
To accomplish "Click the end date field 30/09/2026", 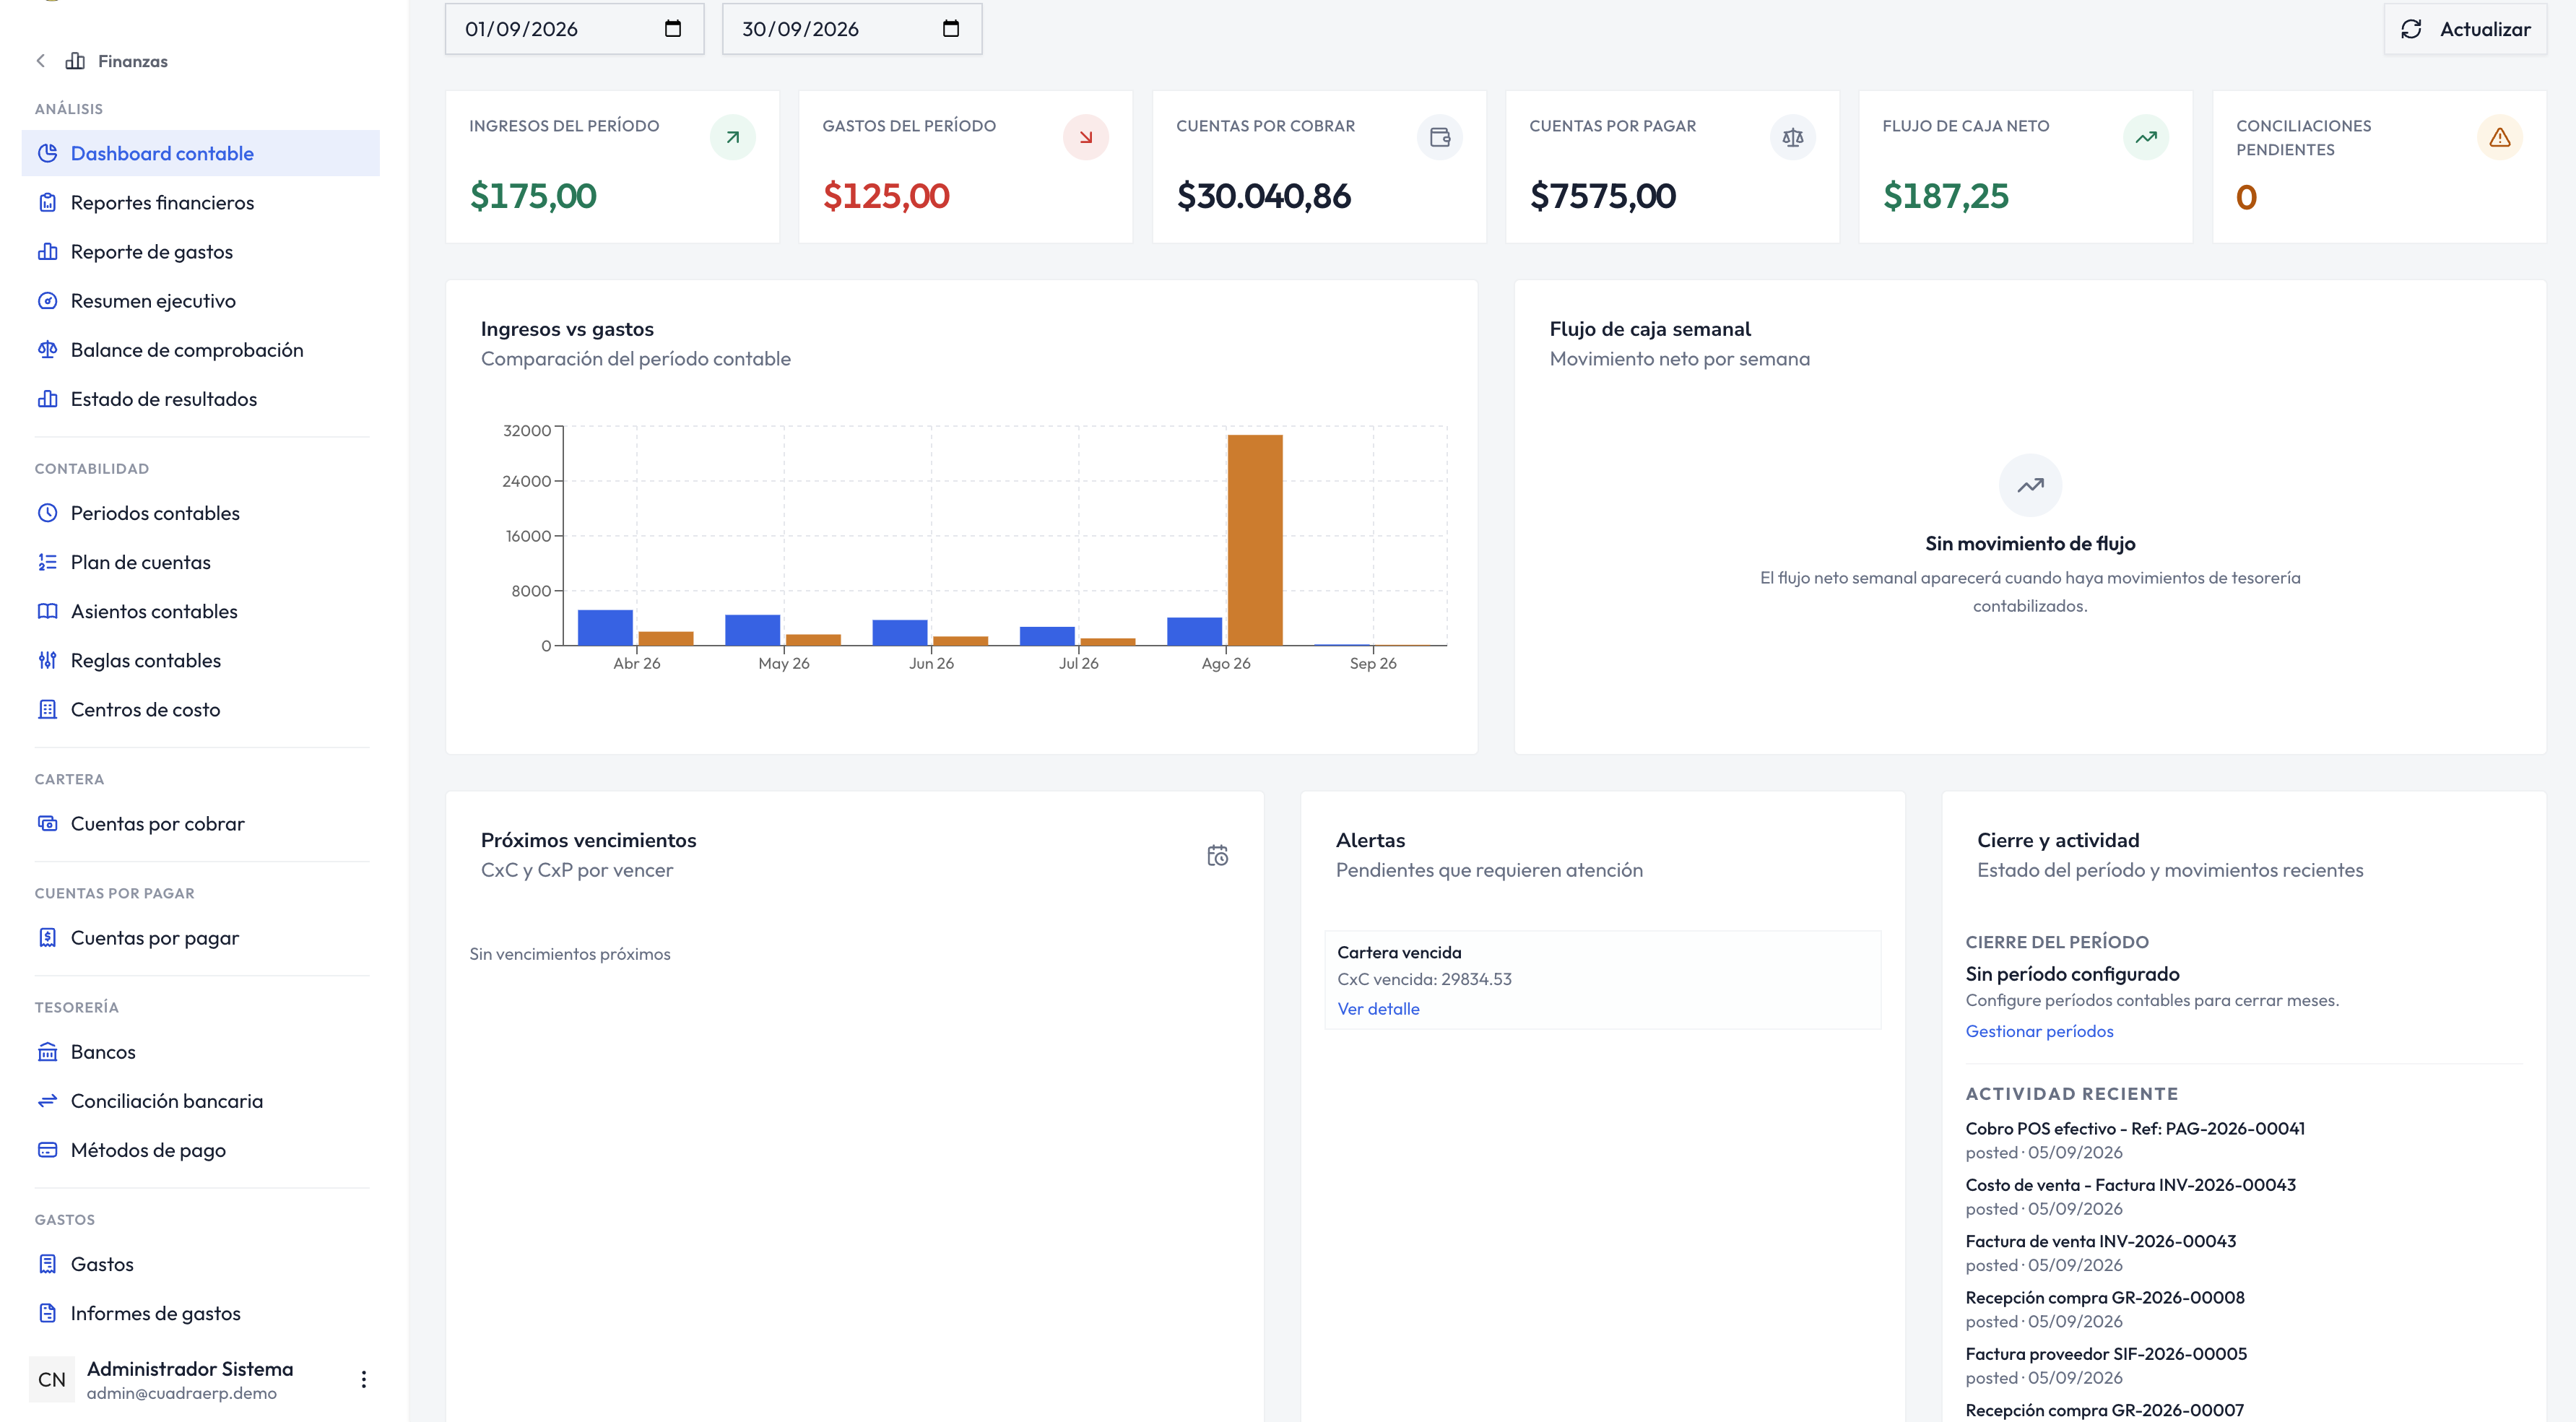I will (x=852, y=29).
